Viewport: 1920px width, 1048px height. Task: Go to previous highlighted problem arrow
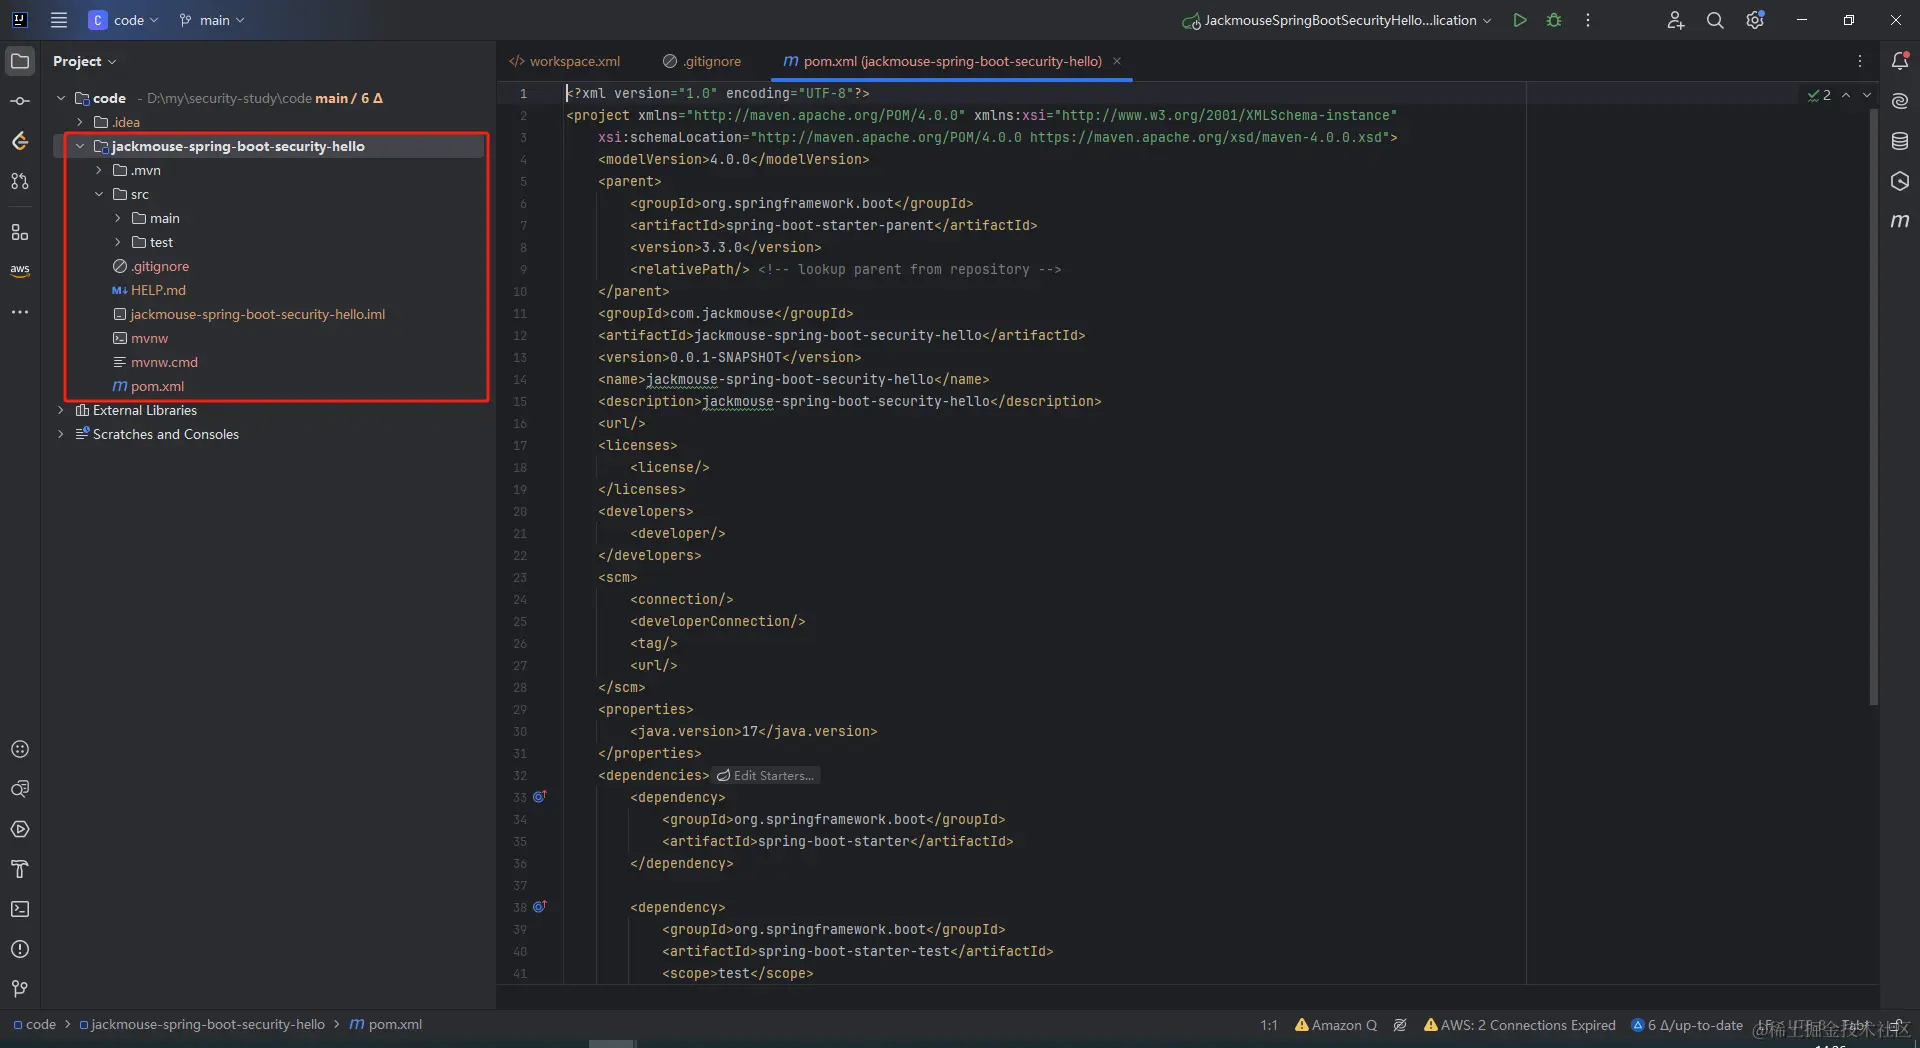point(1846,95)
